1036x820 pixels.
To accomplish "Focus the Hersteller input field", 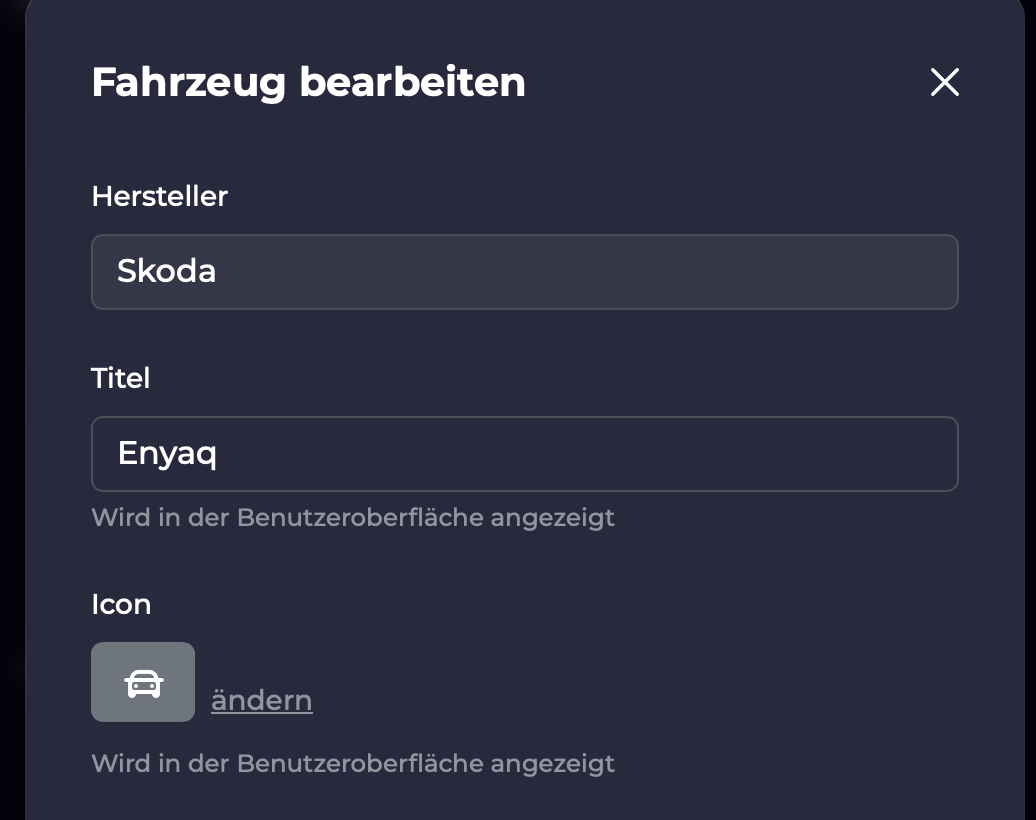I will point(524,272).
